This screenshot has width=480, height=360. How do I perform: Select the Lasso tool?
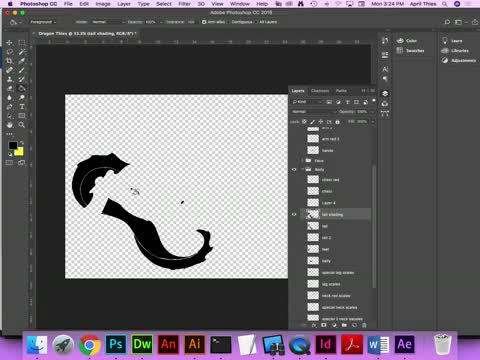(9, 52)
